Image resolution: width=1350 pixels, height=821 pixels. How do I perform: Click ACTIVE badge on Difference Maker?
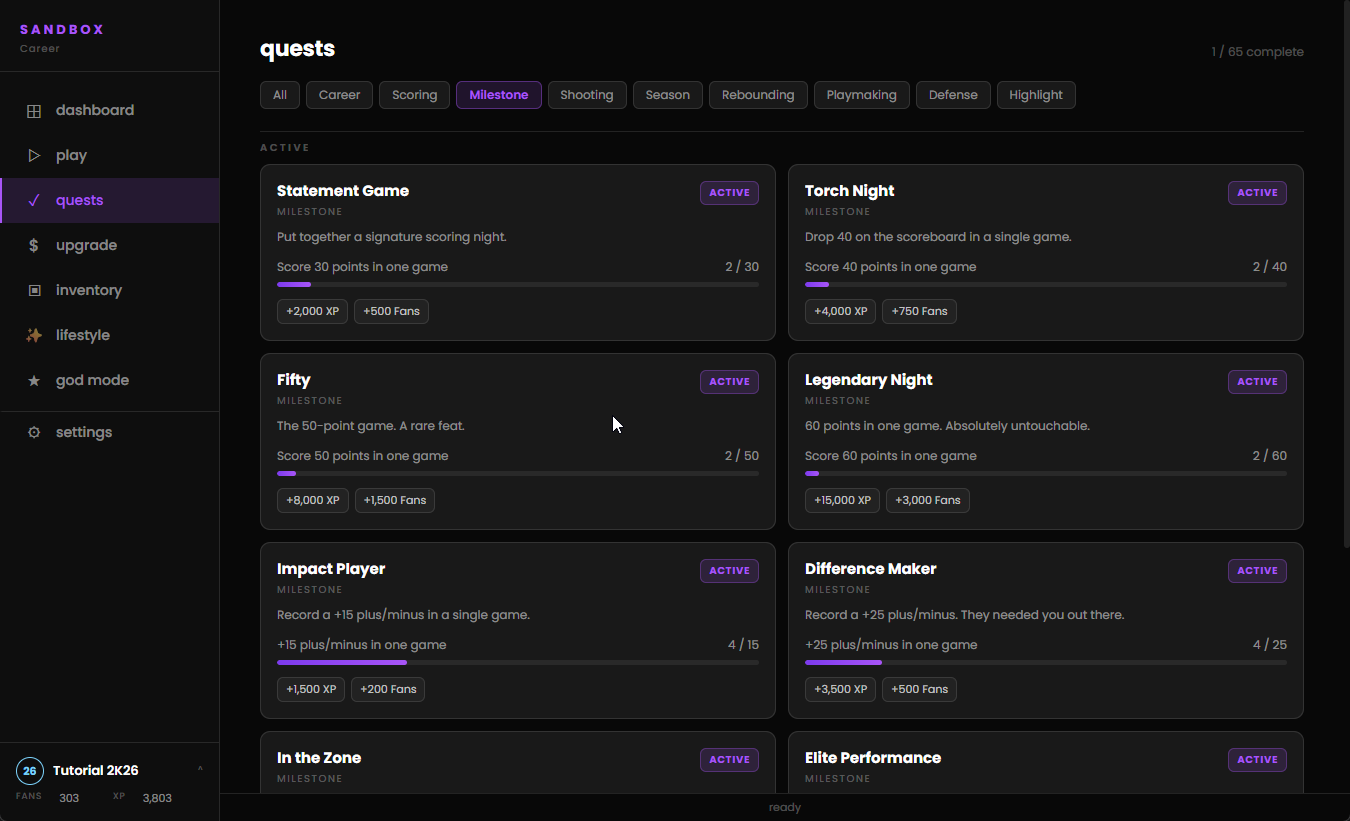(x=1257, y=571)
